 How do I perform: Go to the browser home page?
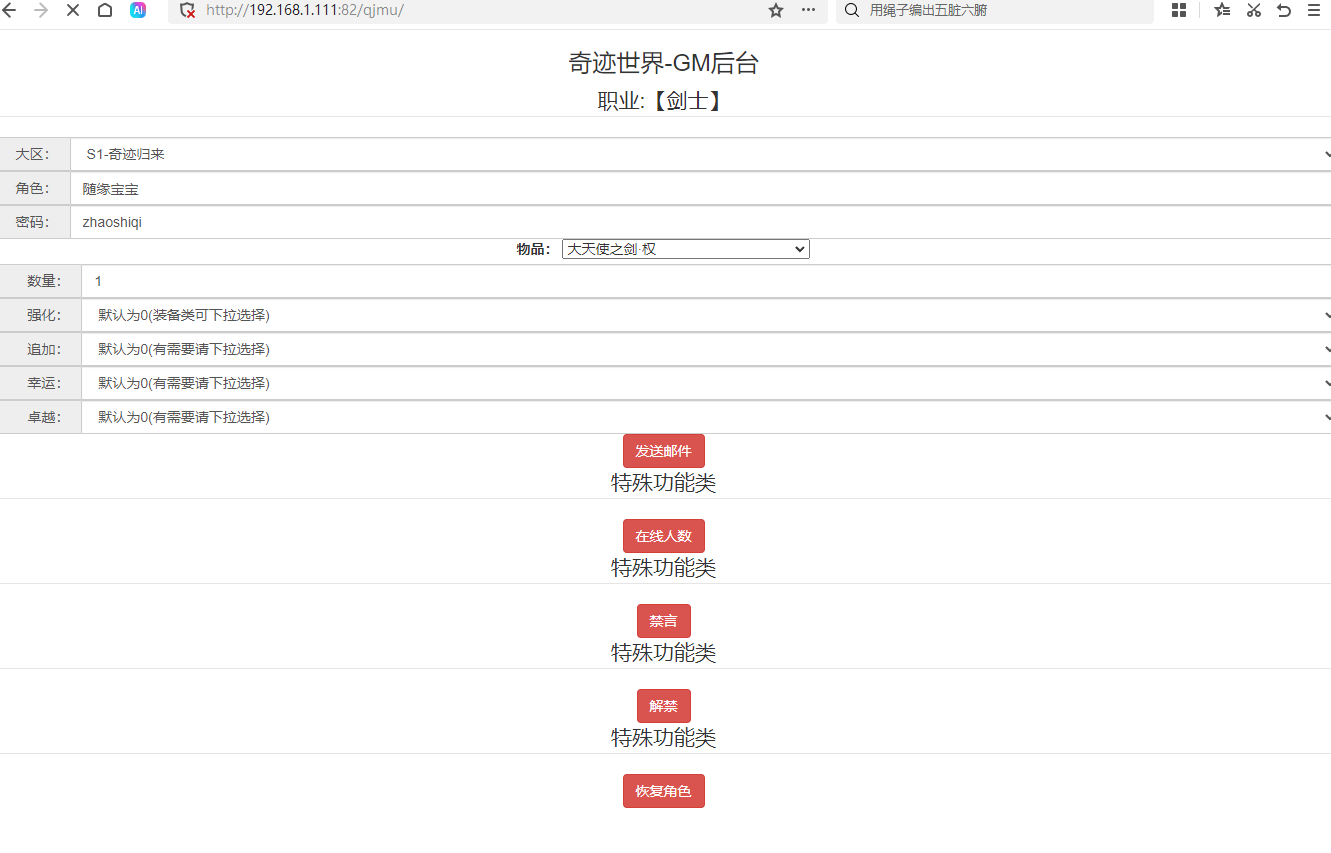tap(105, 10)
